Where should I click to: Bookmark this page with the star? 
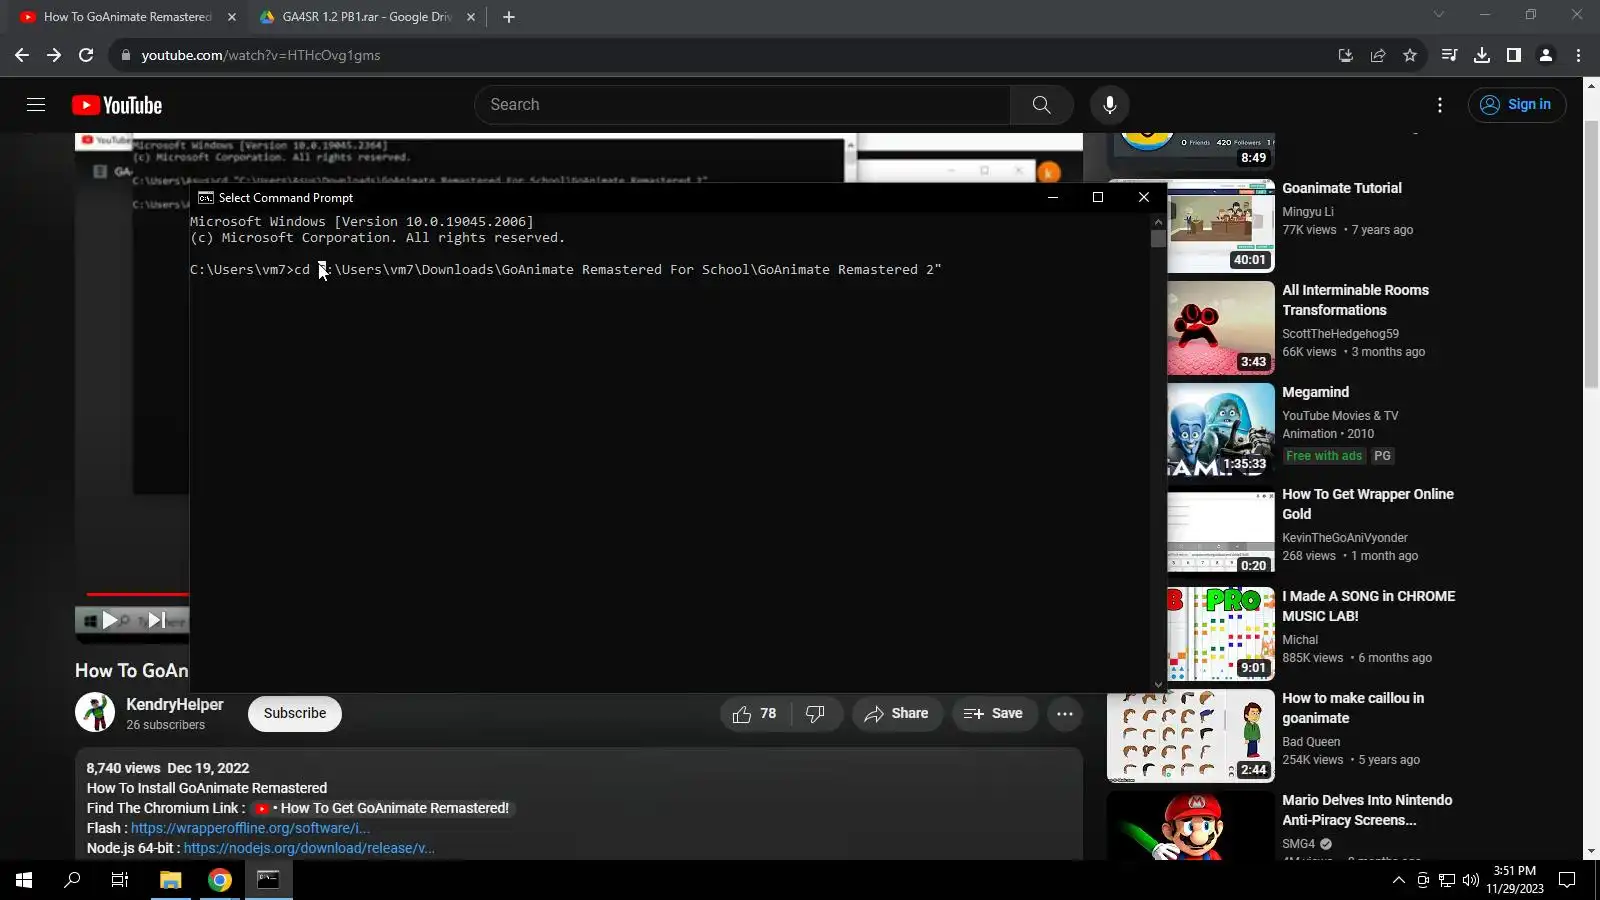click(1410, 55)
